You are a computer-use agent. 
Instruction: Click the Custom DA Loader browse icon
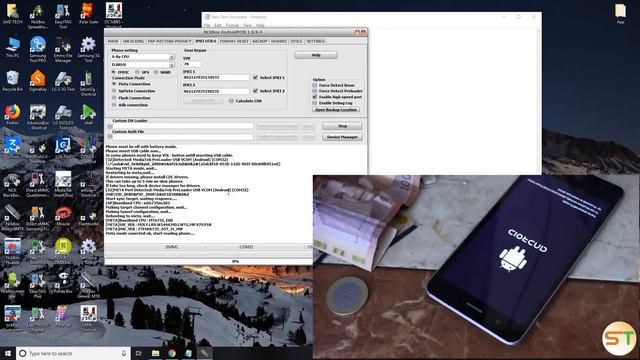click(x=110, y=127)
